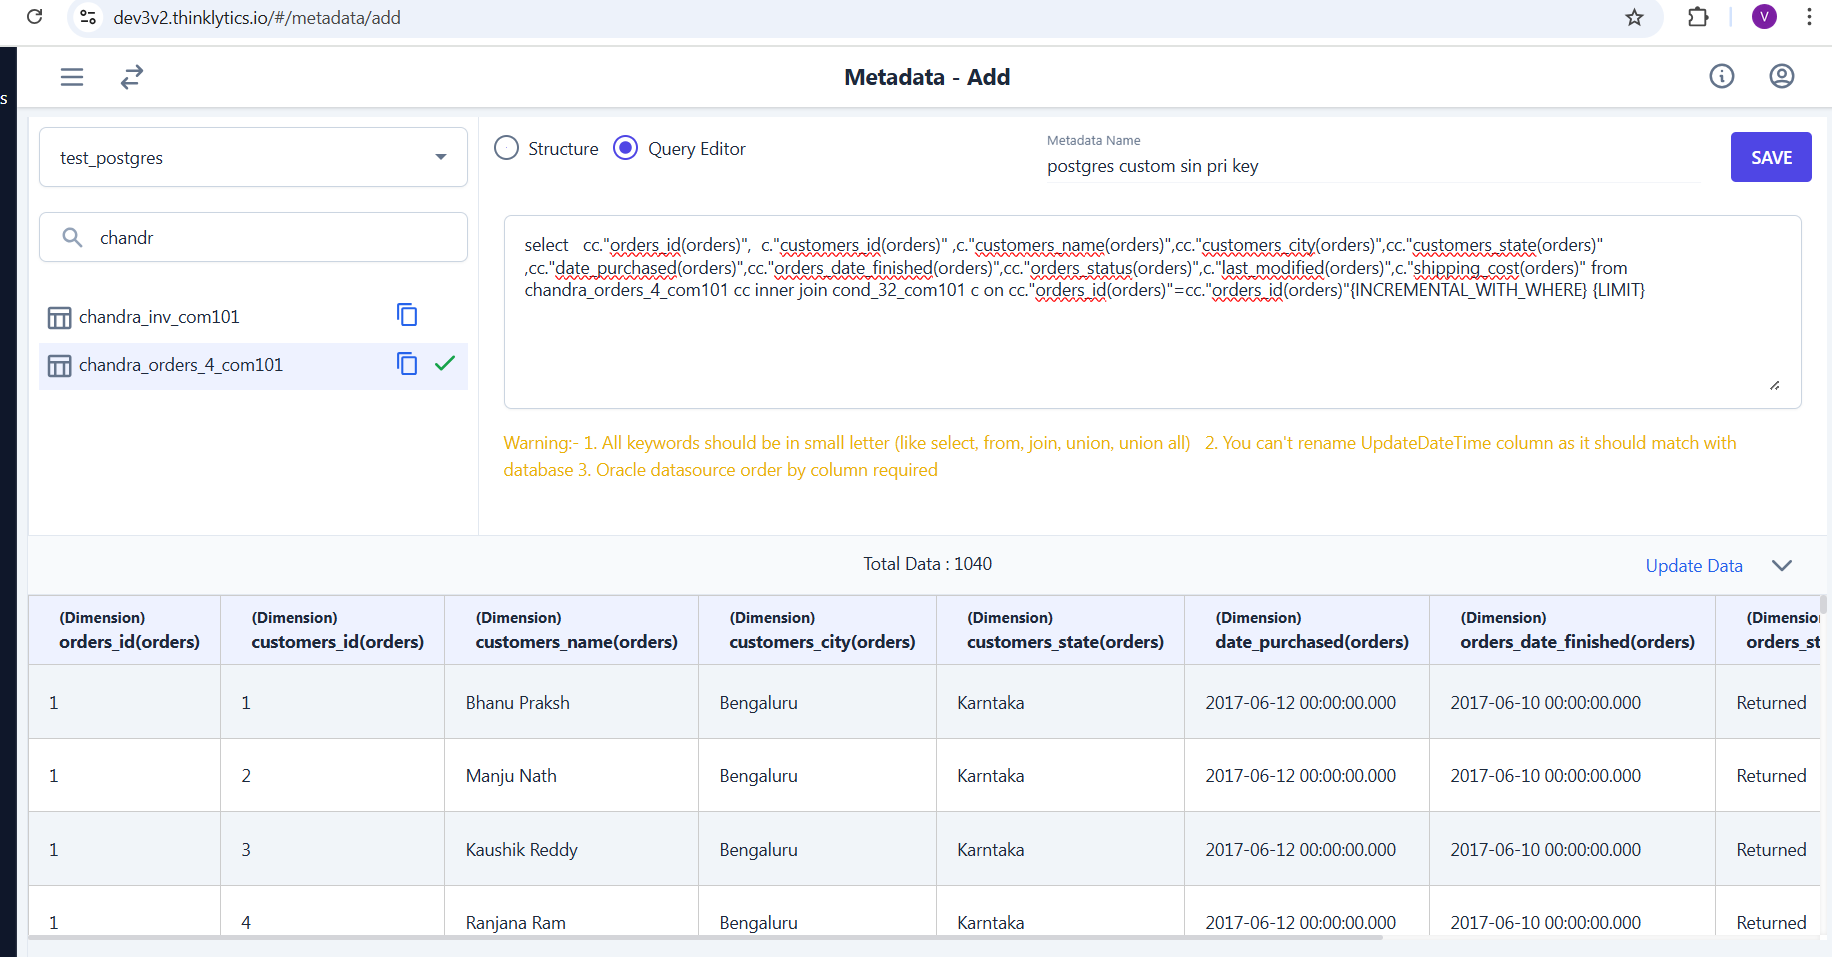Image resolution: width=1832 pixels, height=957 pixels.
Task: Open the hamburger navigation menu
Action: [x=72, y=77]
